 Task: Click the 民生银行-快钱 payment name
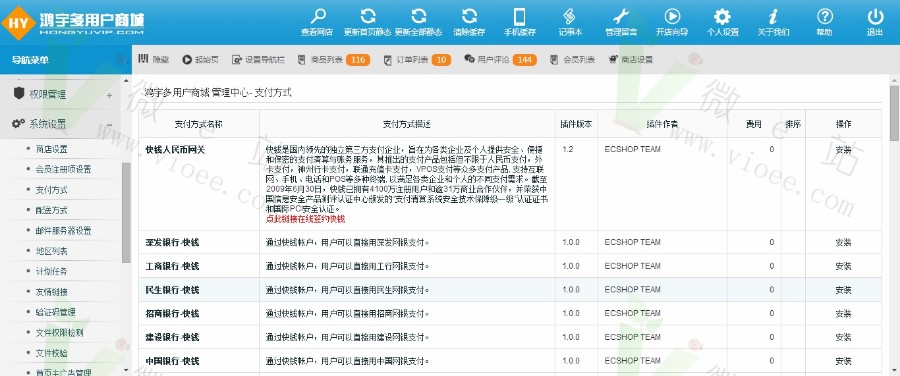(x=172, y=290)
